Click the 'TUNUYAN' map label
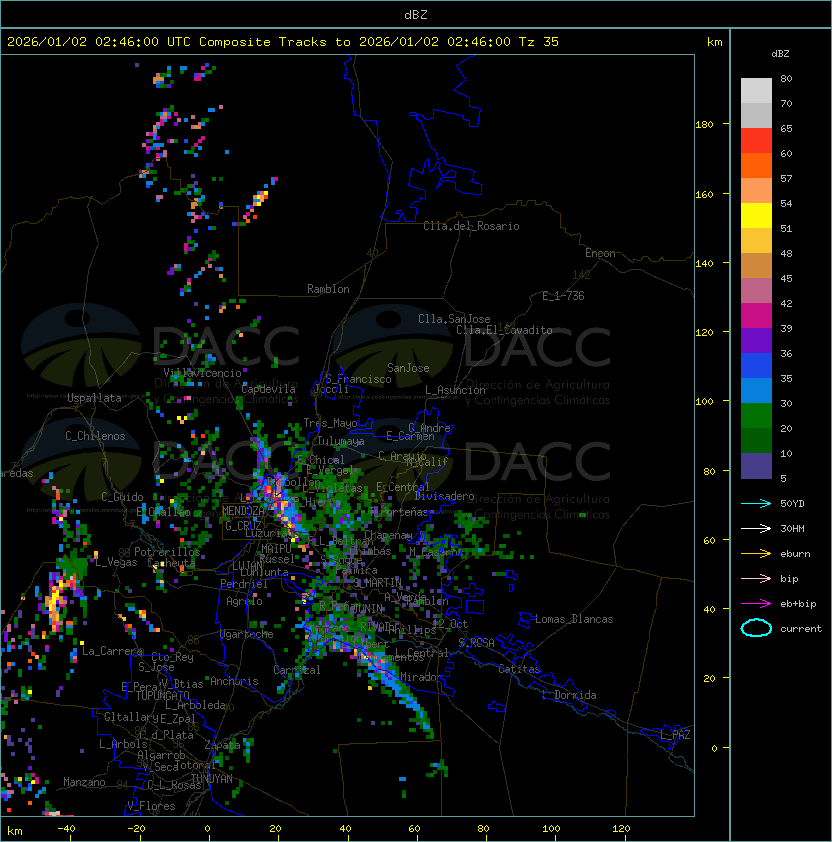This screenshot has height=842, width=832. (212, 779)
